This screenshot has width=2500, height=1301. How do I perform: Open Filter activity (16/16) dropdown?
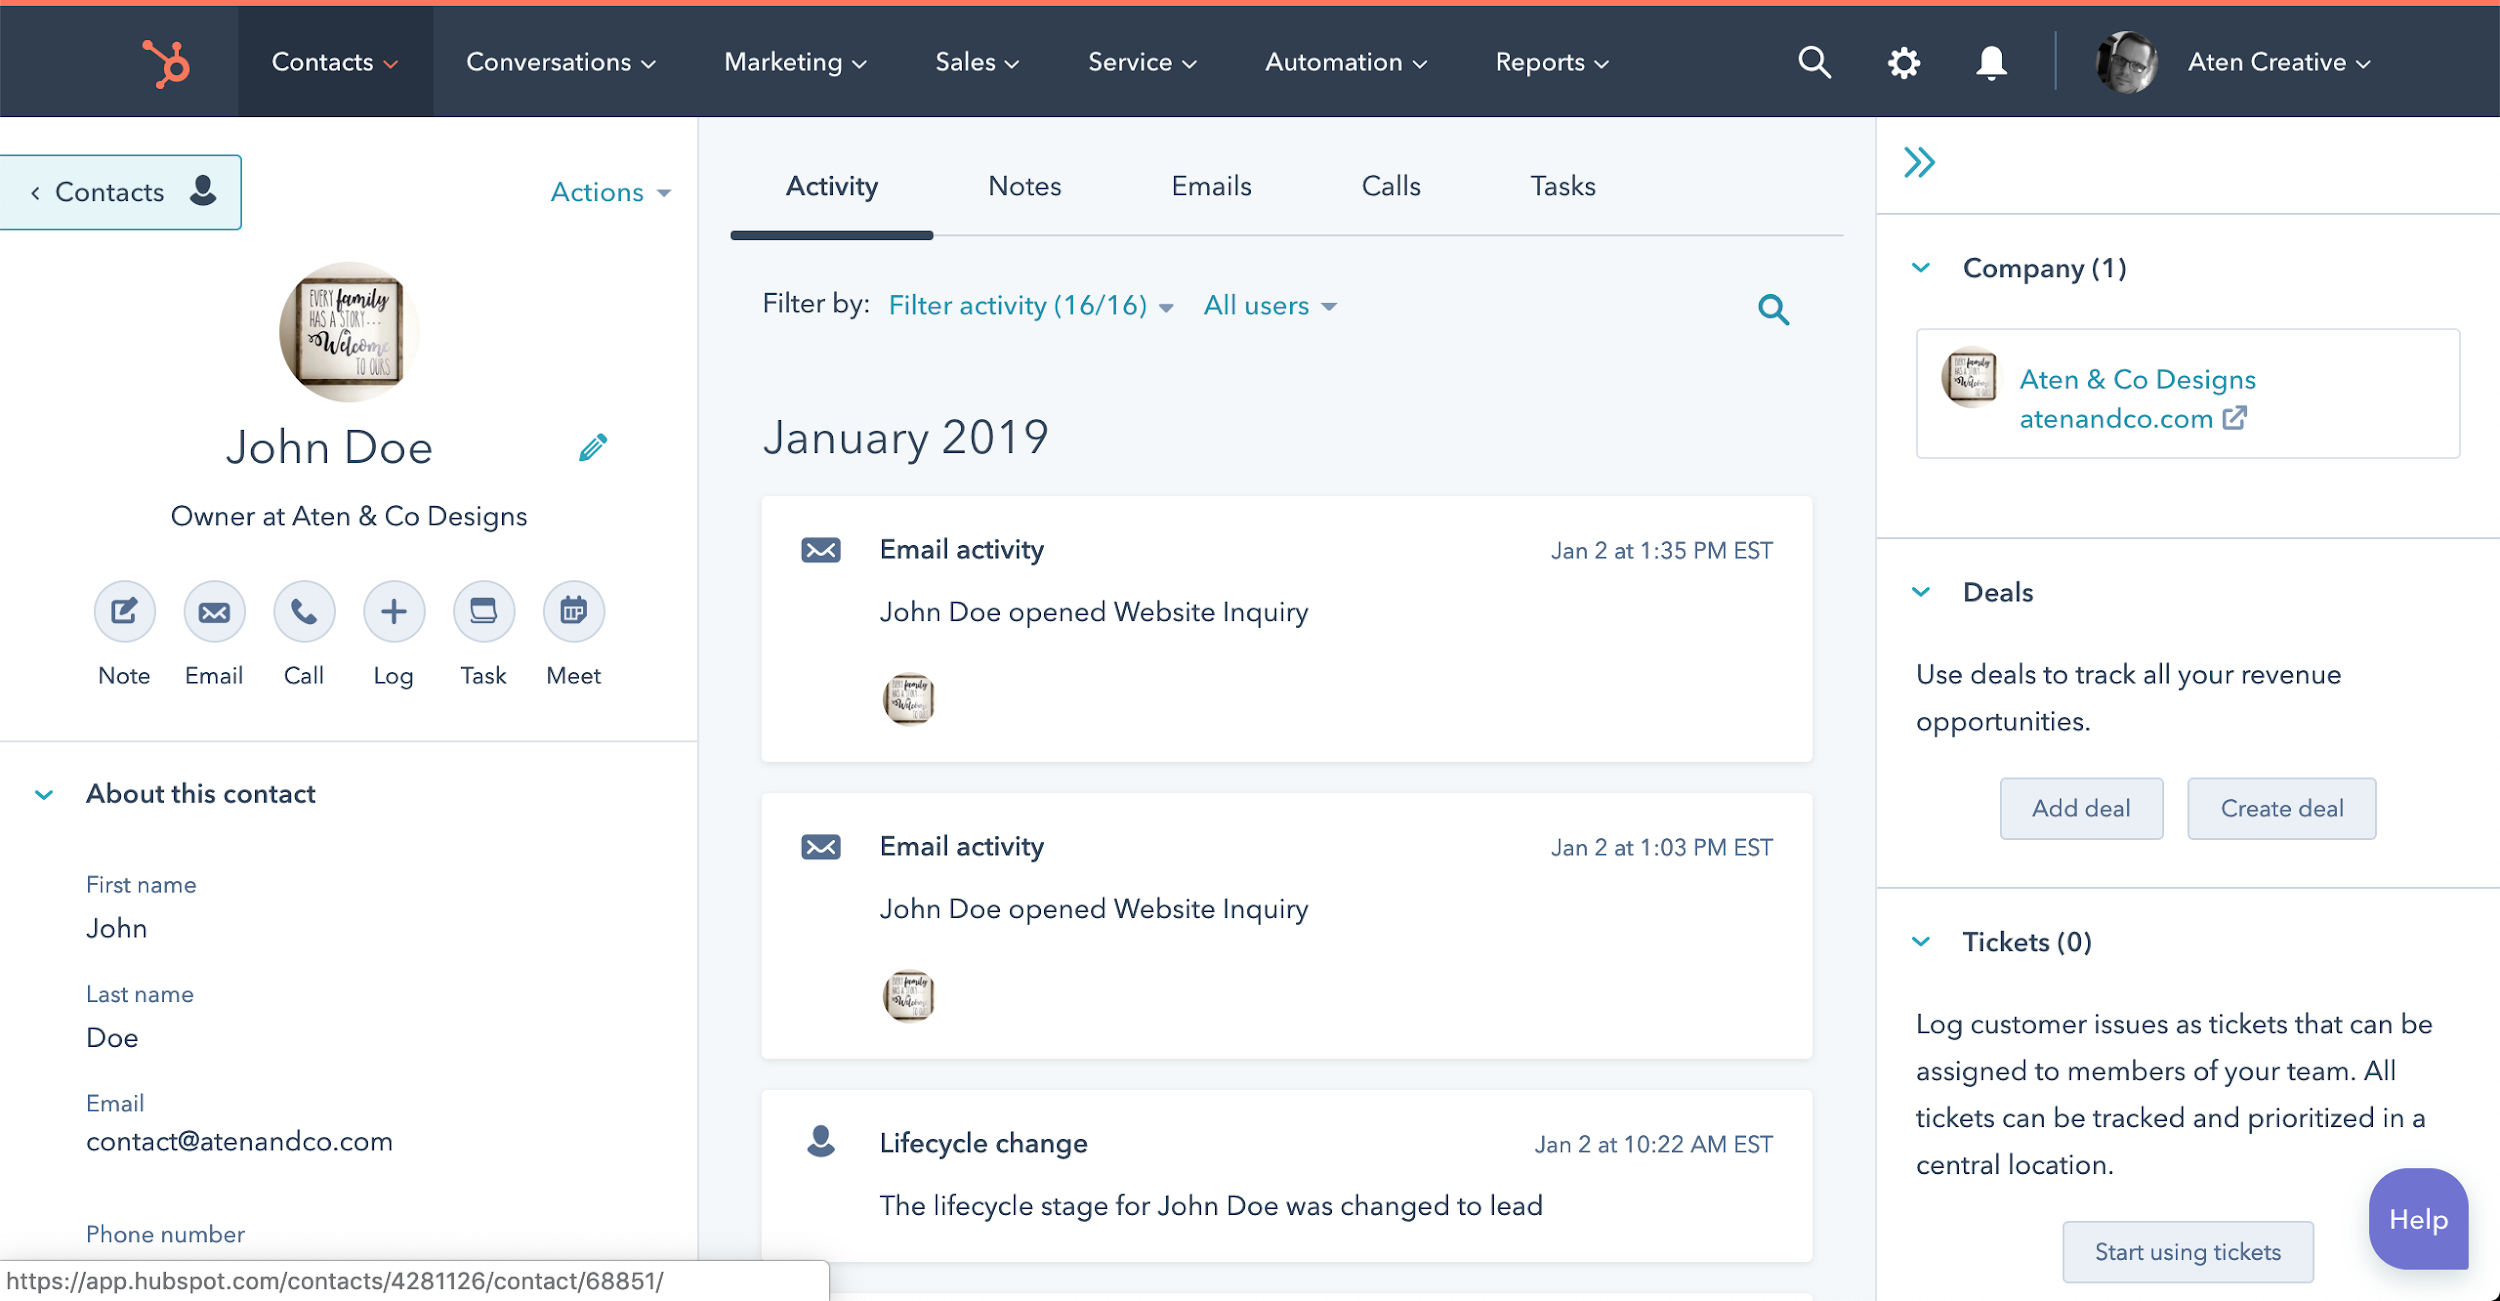1031,305
